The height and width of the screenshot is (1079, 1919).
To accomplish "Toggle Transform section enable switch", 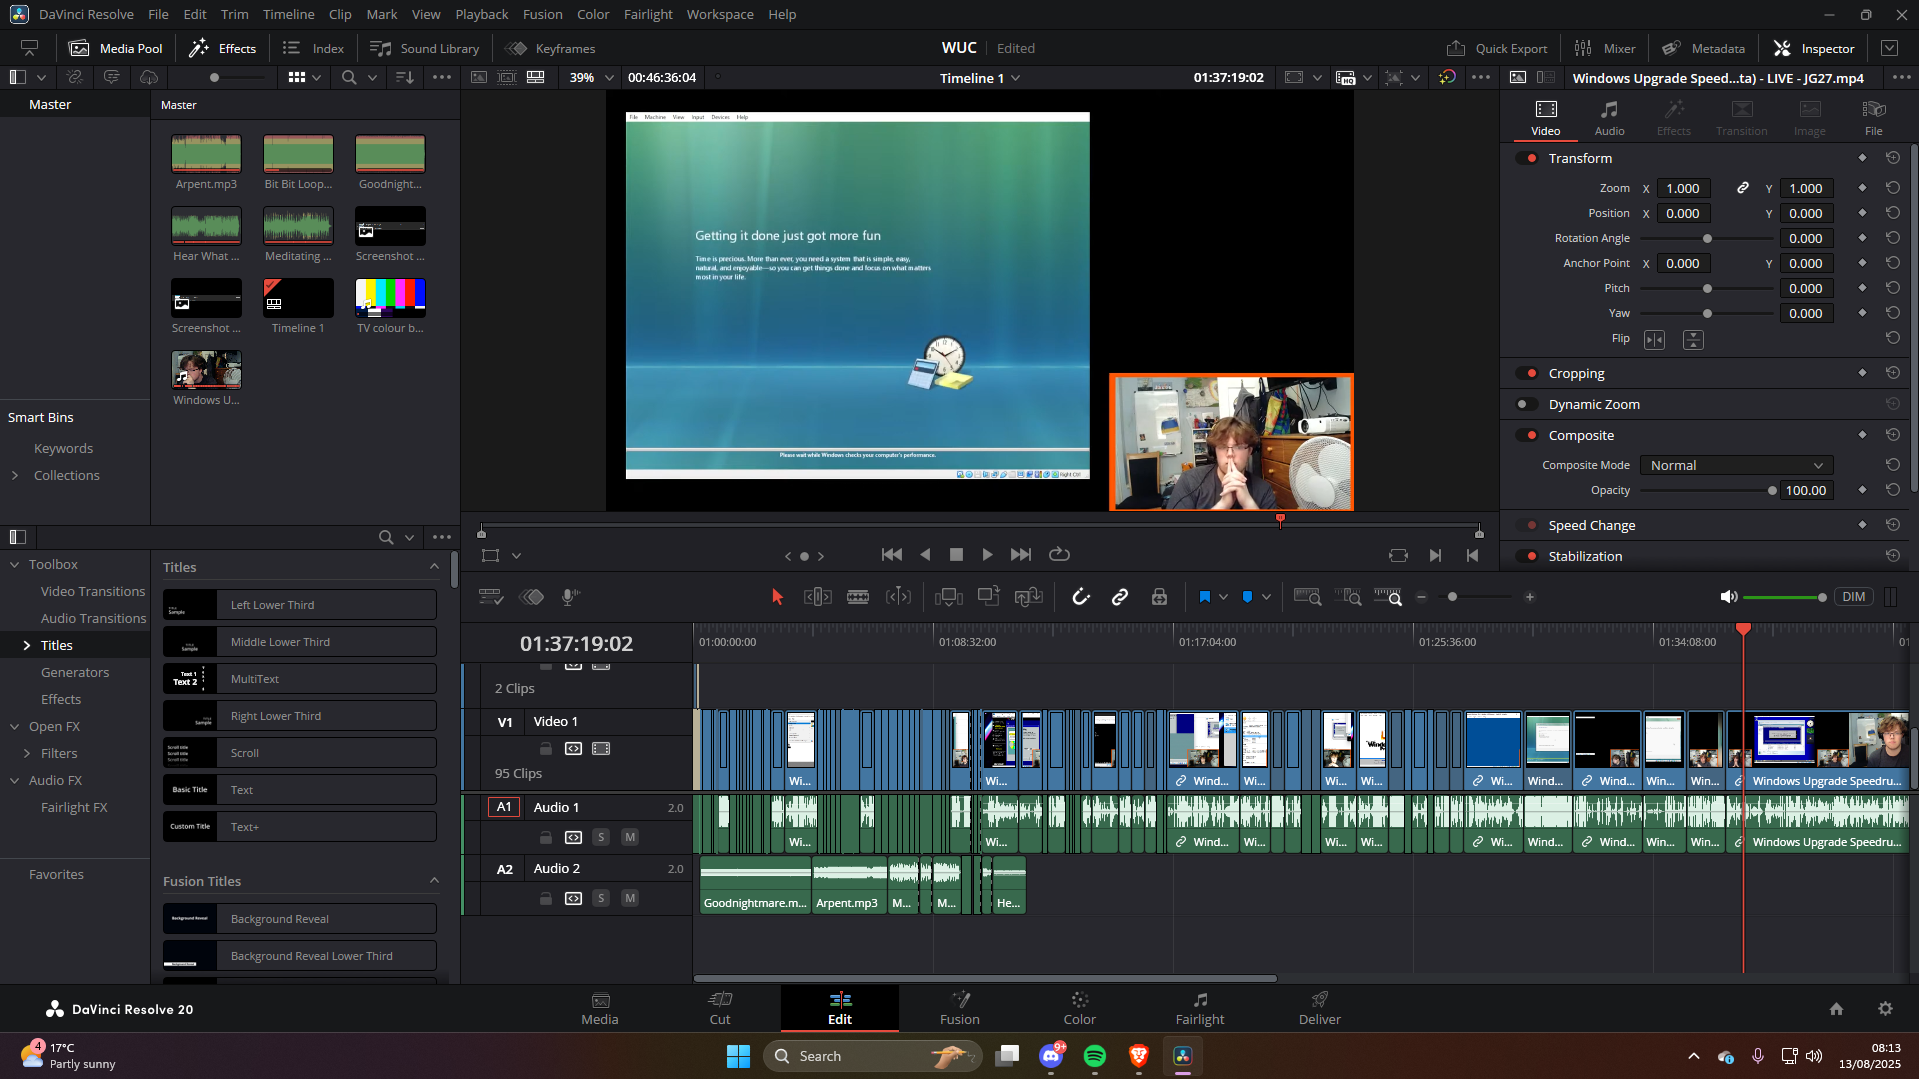I will tap(1527, 158).
